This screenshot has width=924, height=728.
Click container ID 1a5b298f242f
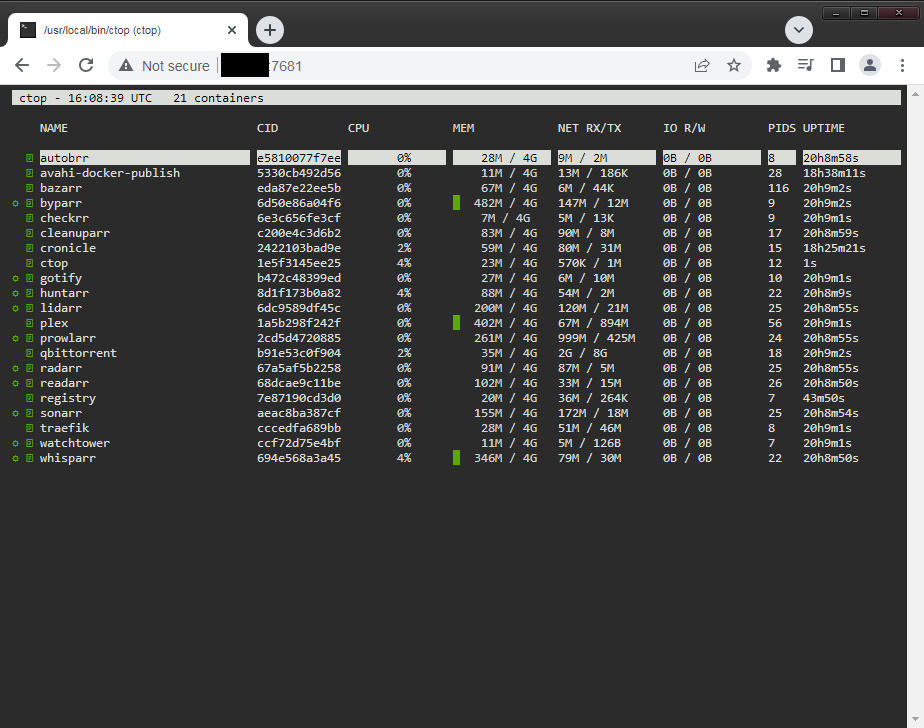(299, 323)
